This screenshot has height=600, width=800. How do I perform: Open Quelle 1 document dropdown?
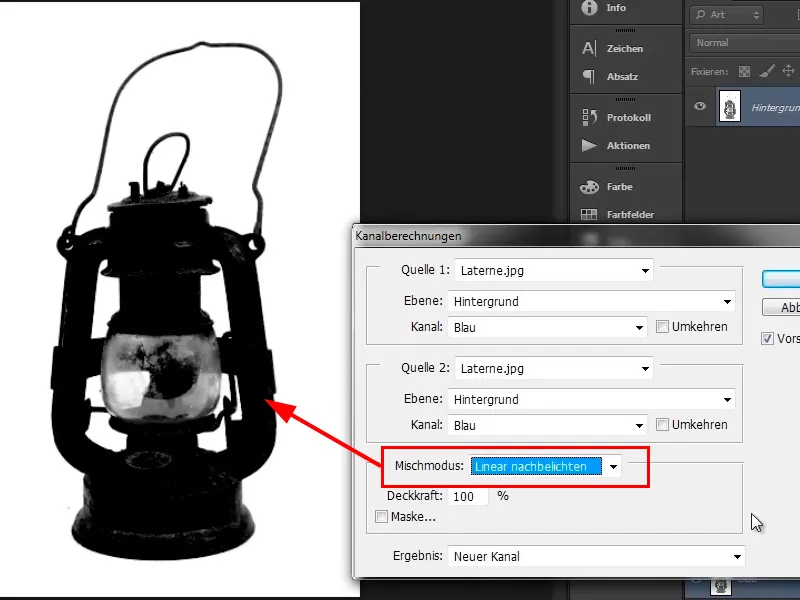click(x=554, y=270)
